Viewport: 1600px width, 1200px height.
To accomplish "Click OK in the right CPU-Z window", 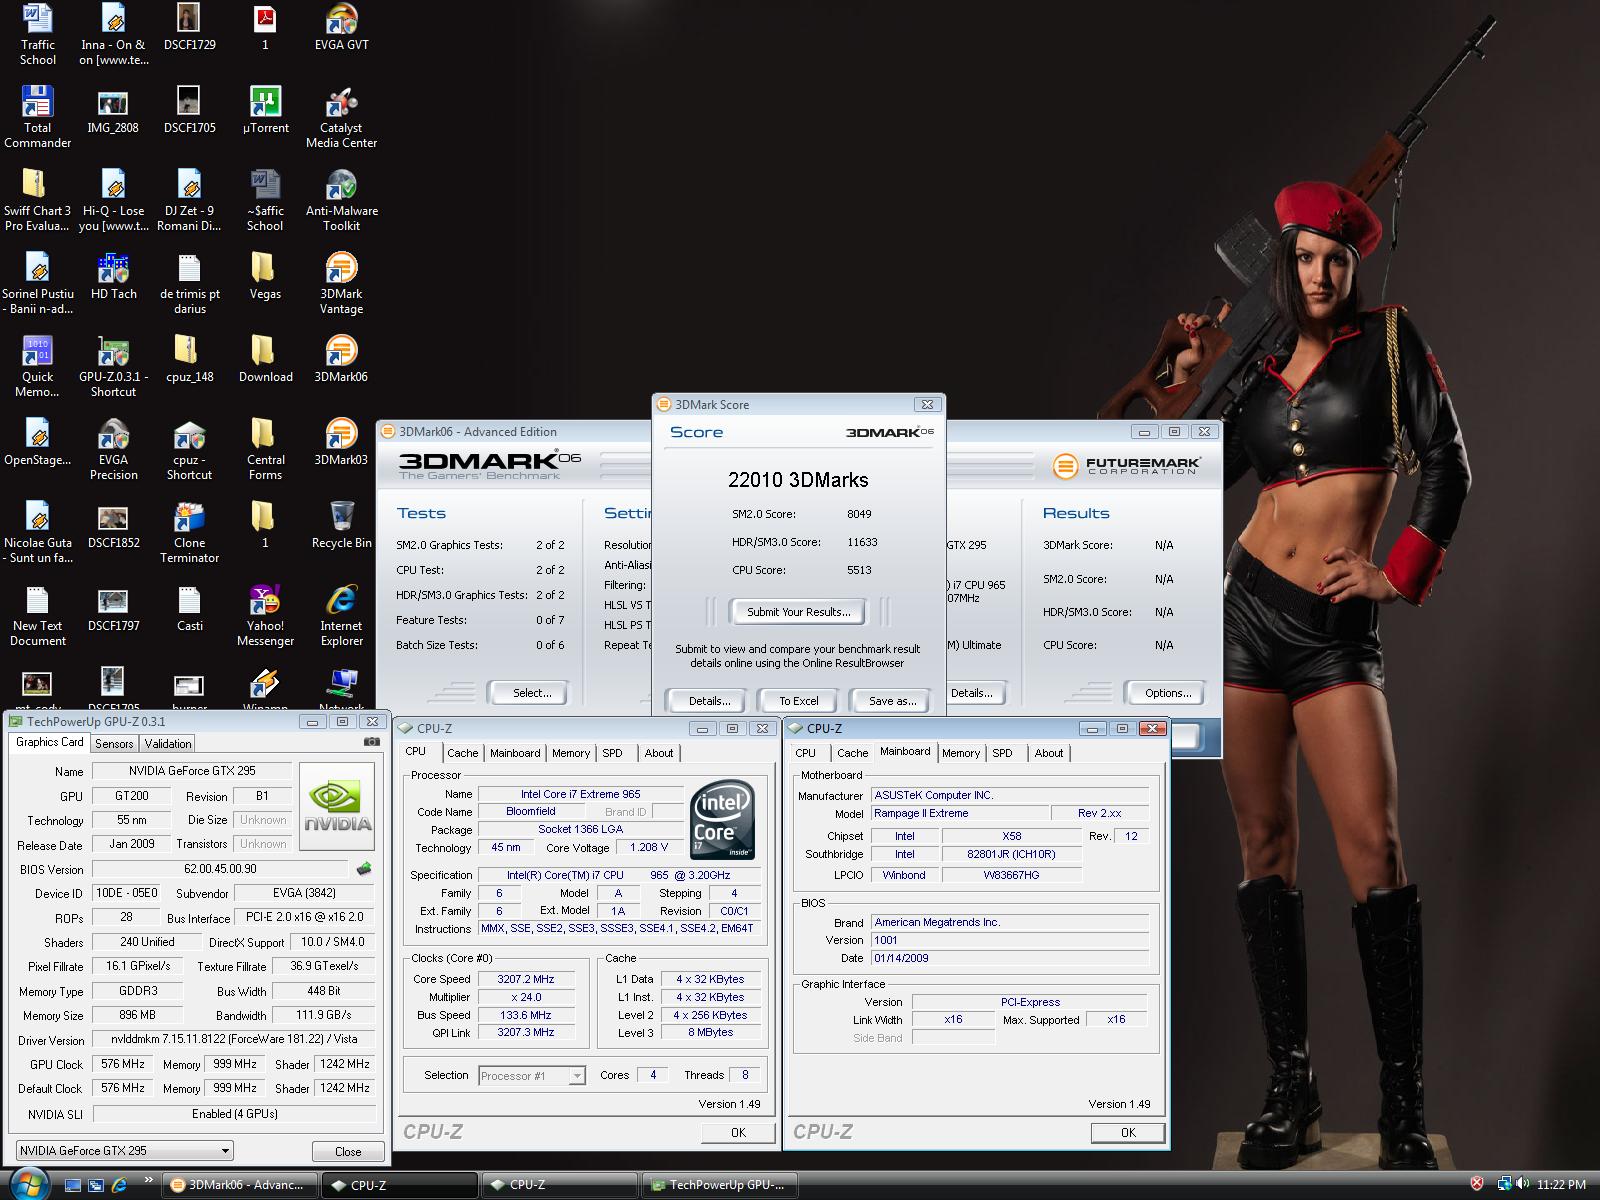I will 1128,1132.
